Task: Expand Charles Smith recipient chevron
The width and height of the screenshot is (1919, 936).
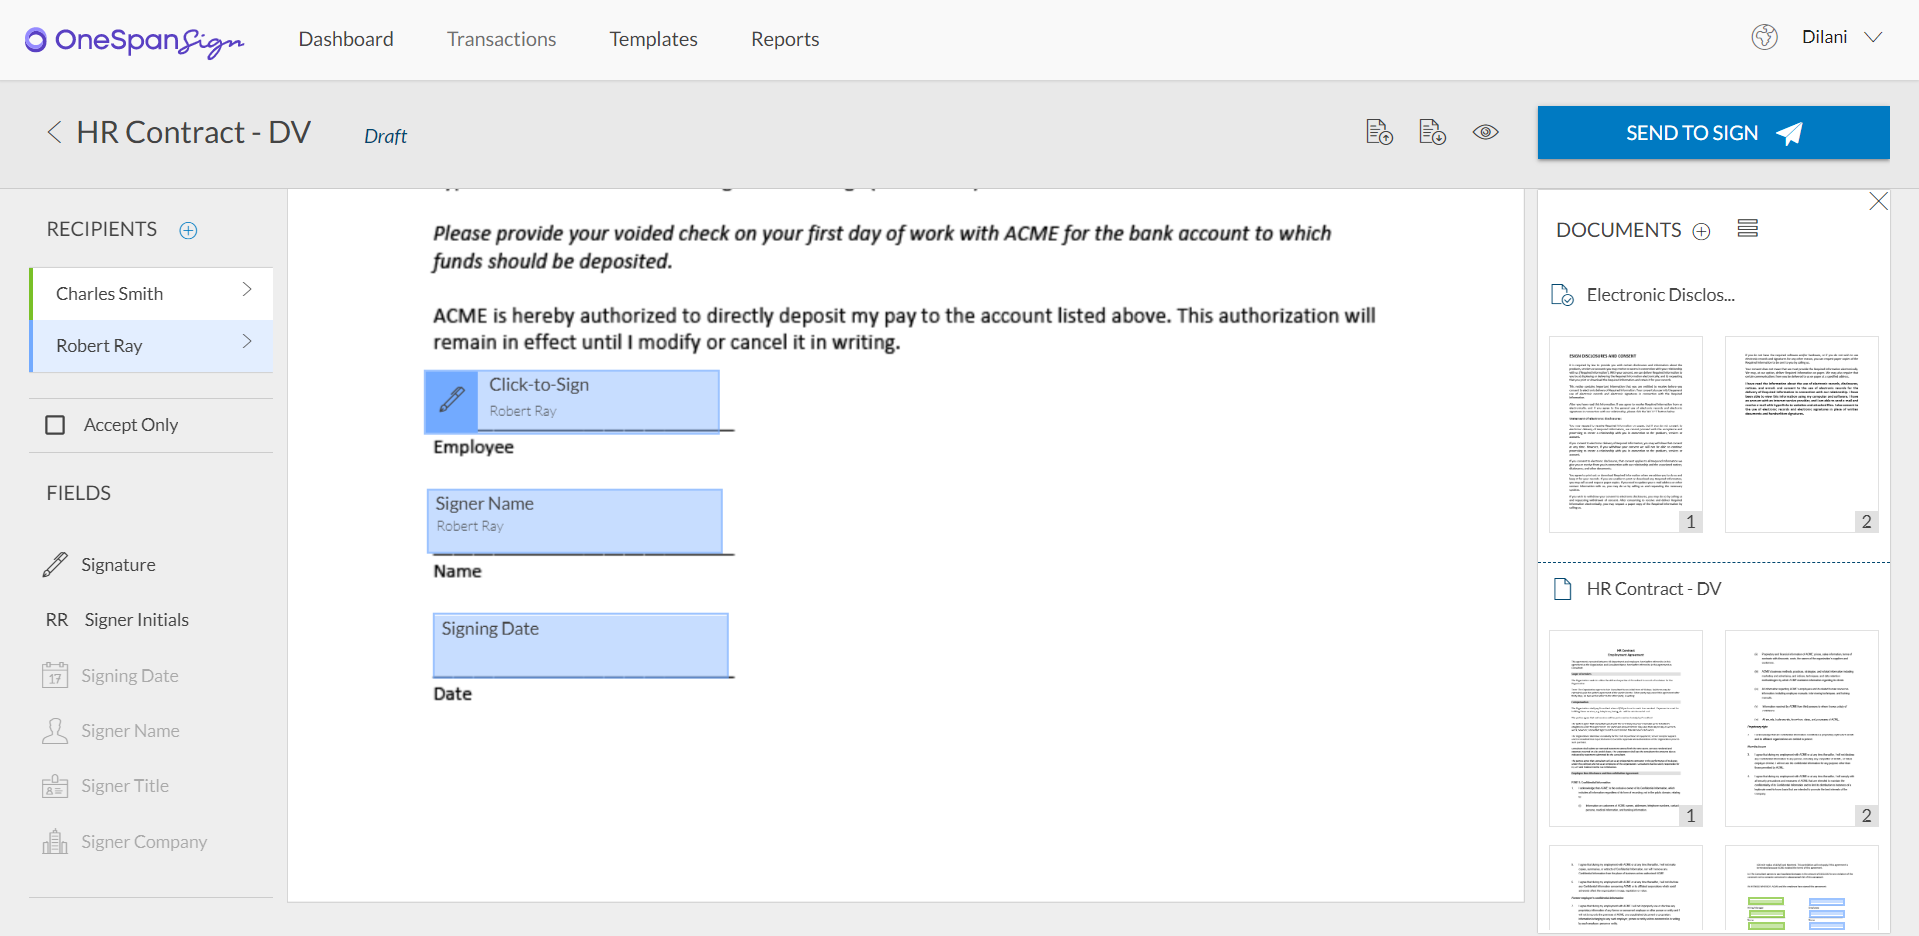Action: click(247, 290)
